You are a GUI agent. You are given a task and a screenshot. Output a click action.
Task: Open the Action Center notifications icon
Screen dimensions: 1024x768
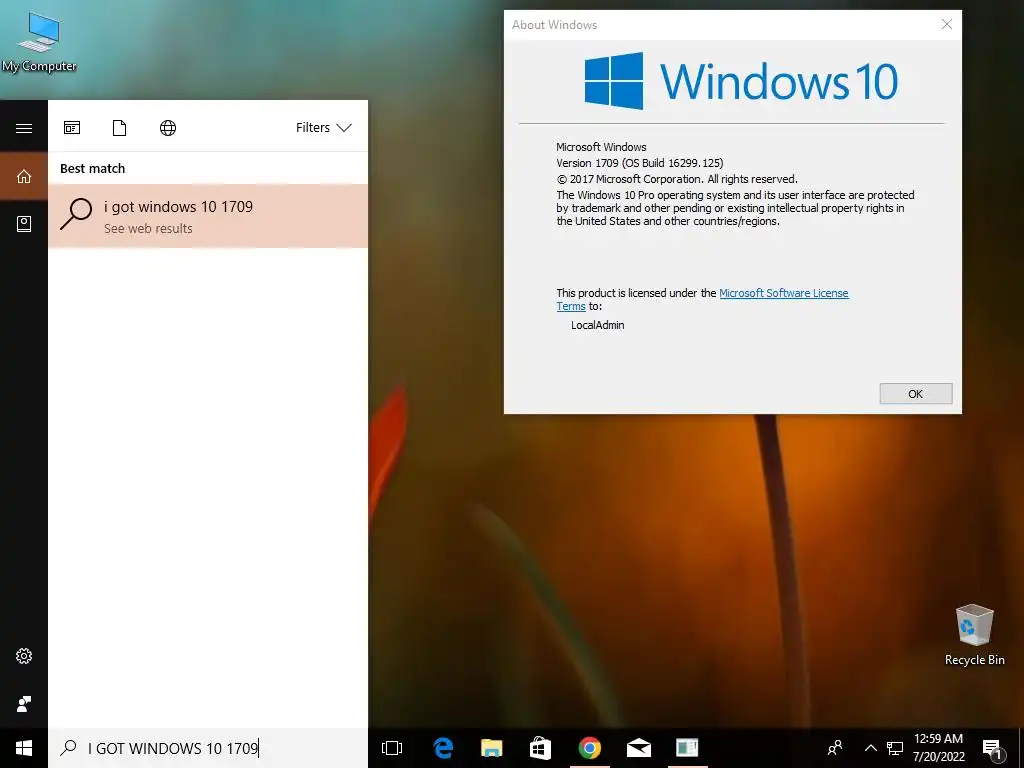coord(992,748)
